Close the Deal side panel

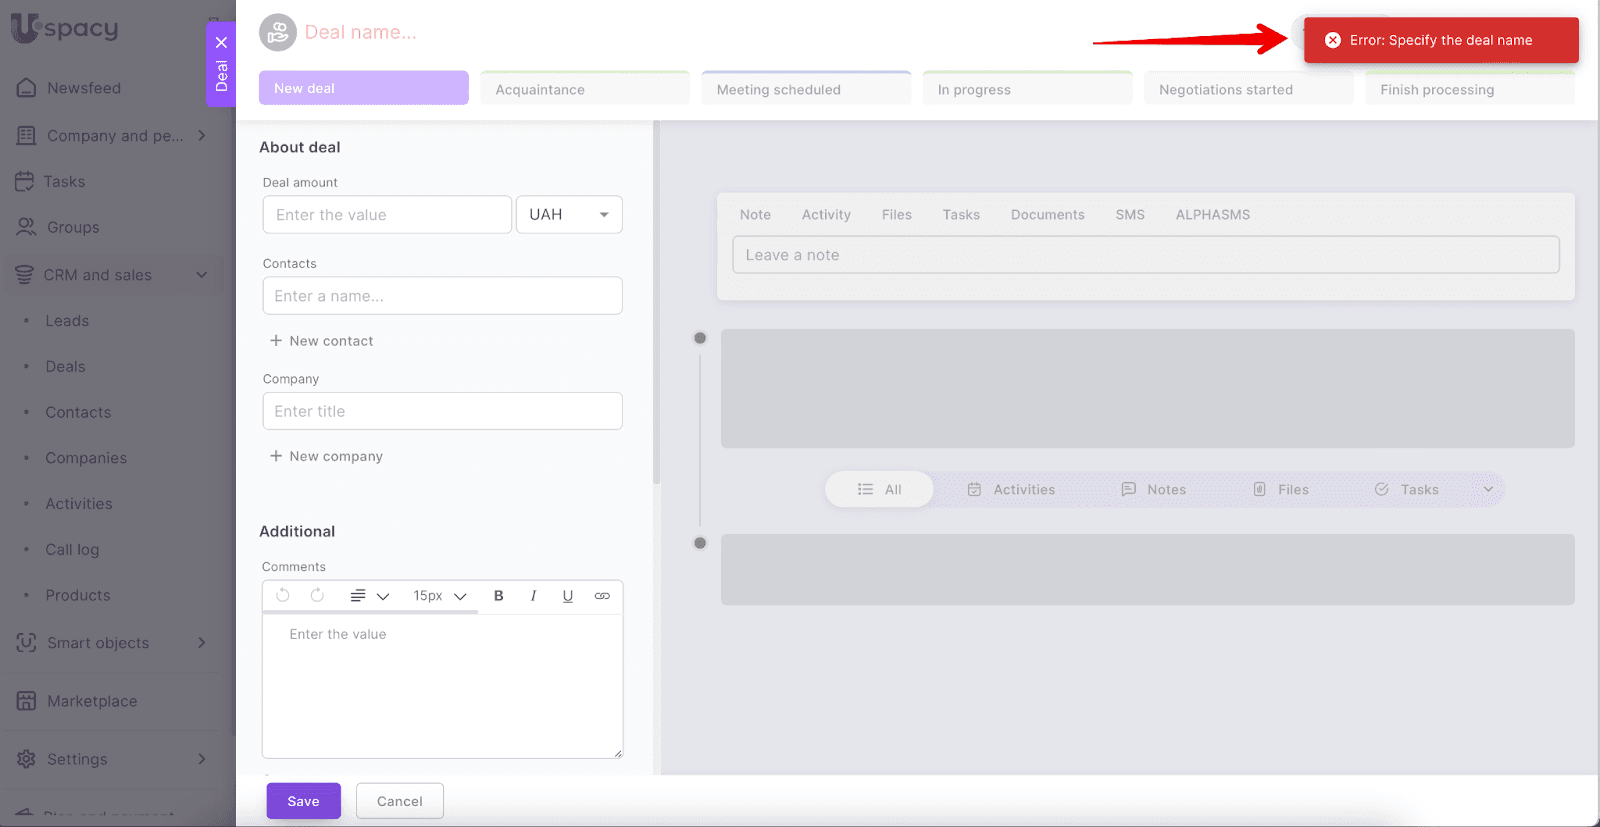click(221, 42)
